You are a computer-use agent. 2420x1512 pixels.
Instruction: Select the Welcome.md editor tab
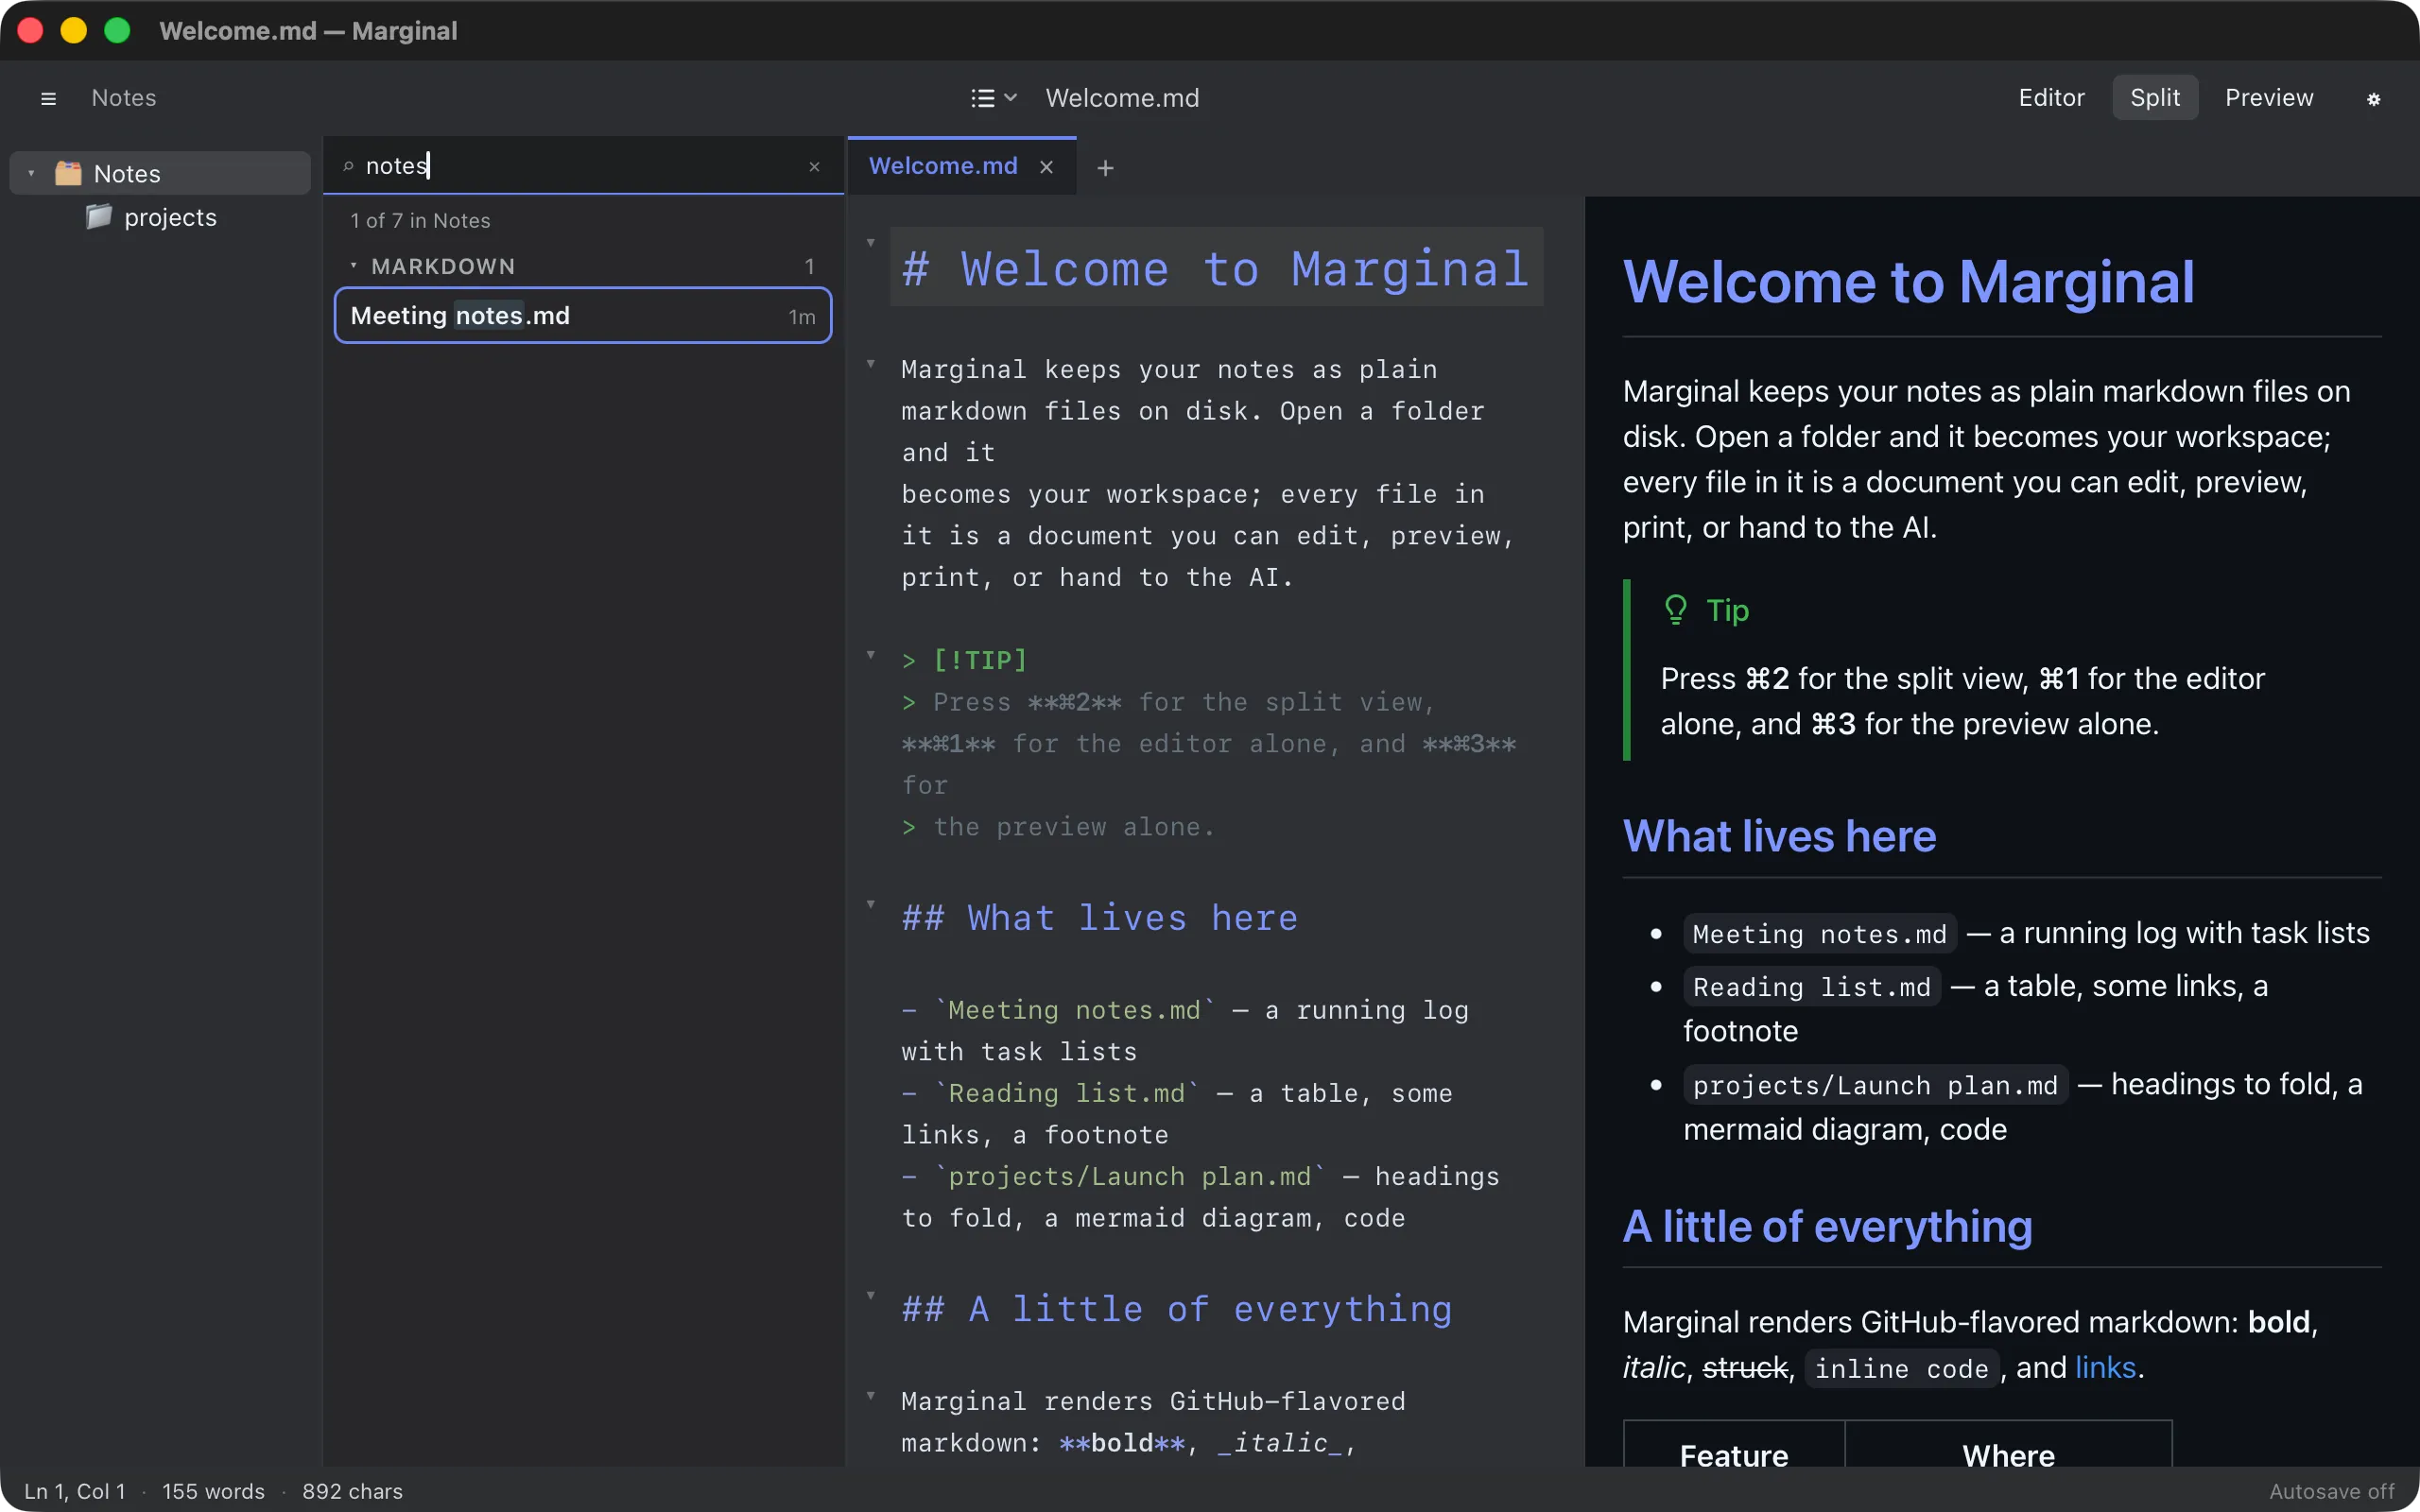[x=962, y=166]
